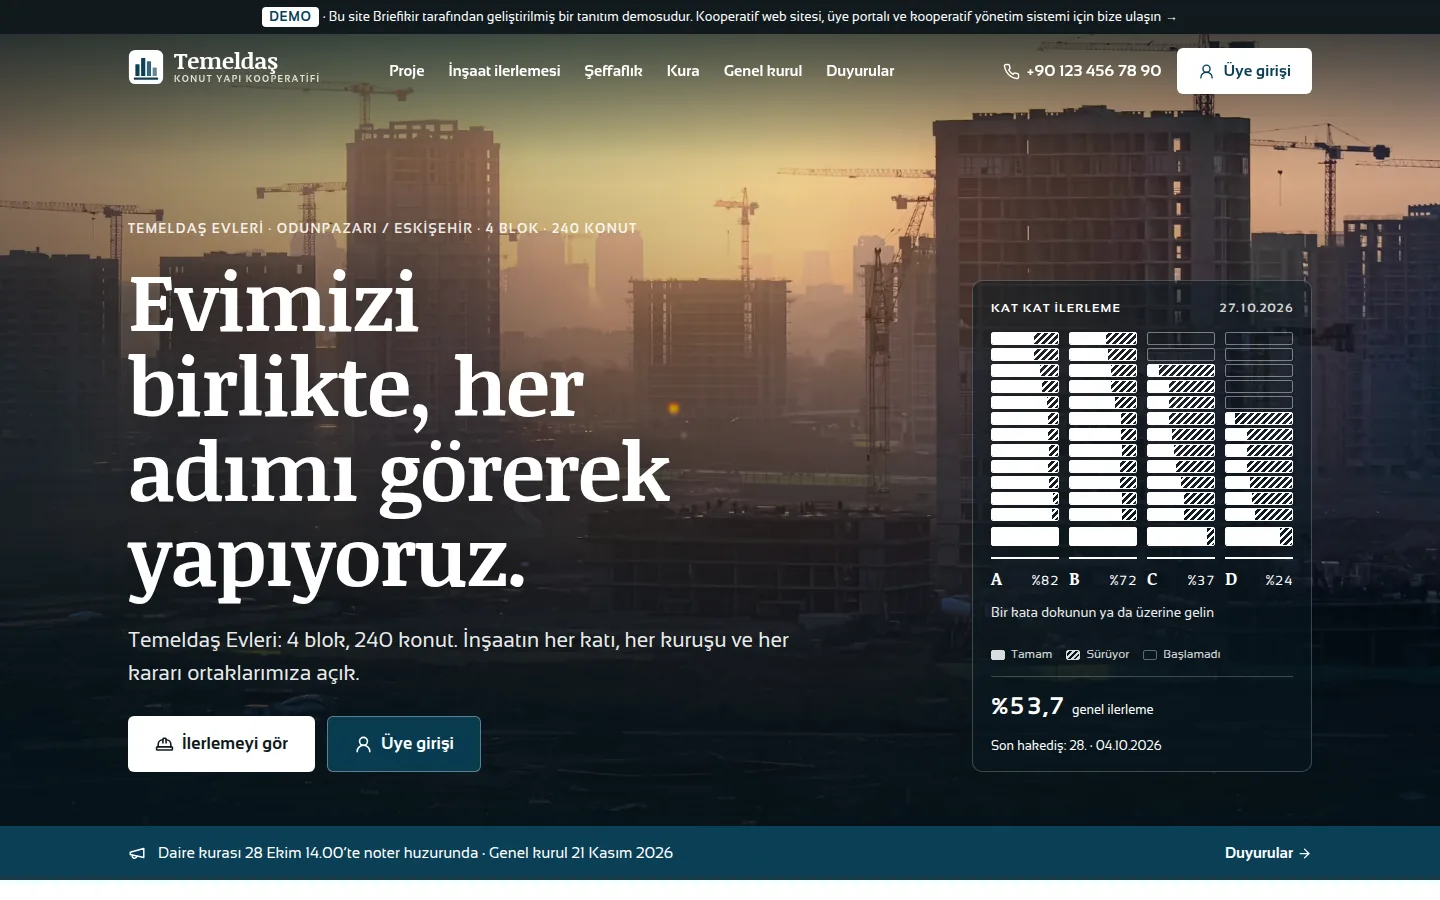Click the phone icon in the header
The width and height of the screenshot is (1440, 900).
[1011, 71]
